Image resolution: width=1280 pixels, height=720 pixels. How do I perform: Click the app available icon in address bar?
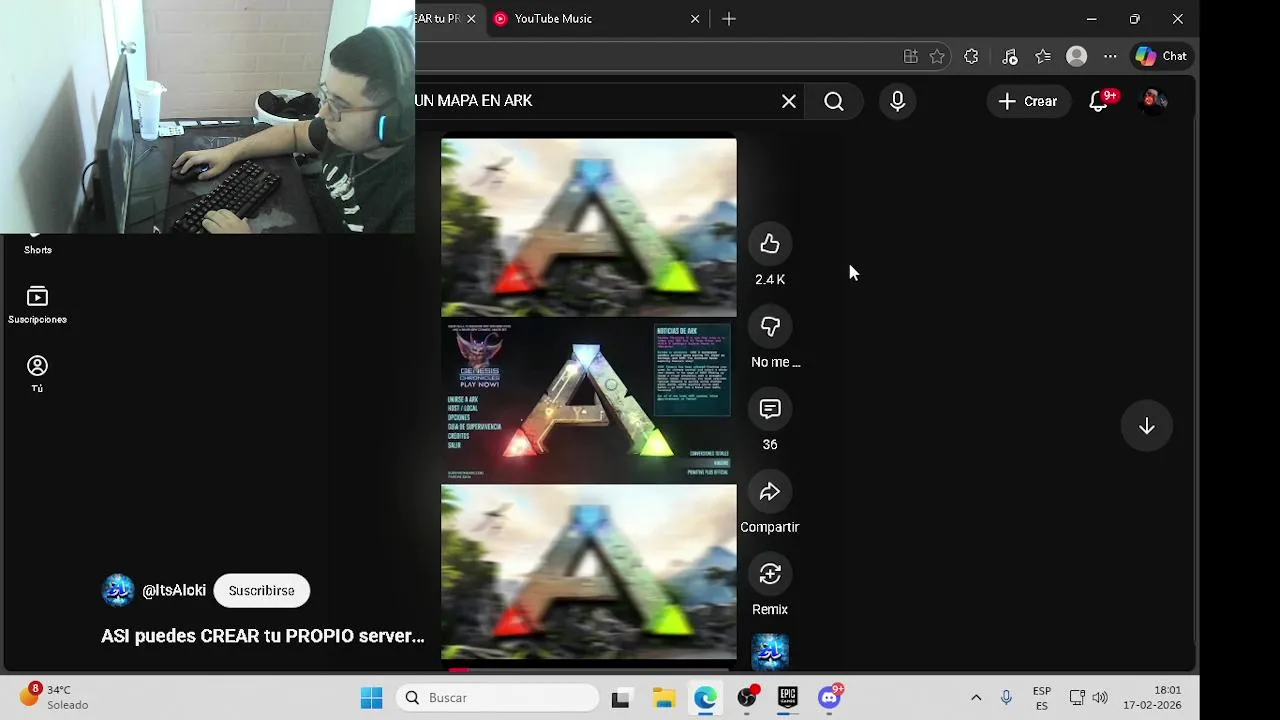pyautogui.click(x=910, y=57)
